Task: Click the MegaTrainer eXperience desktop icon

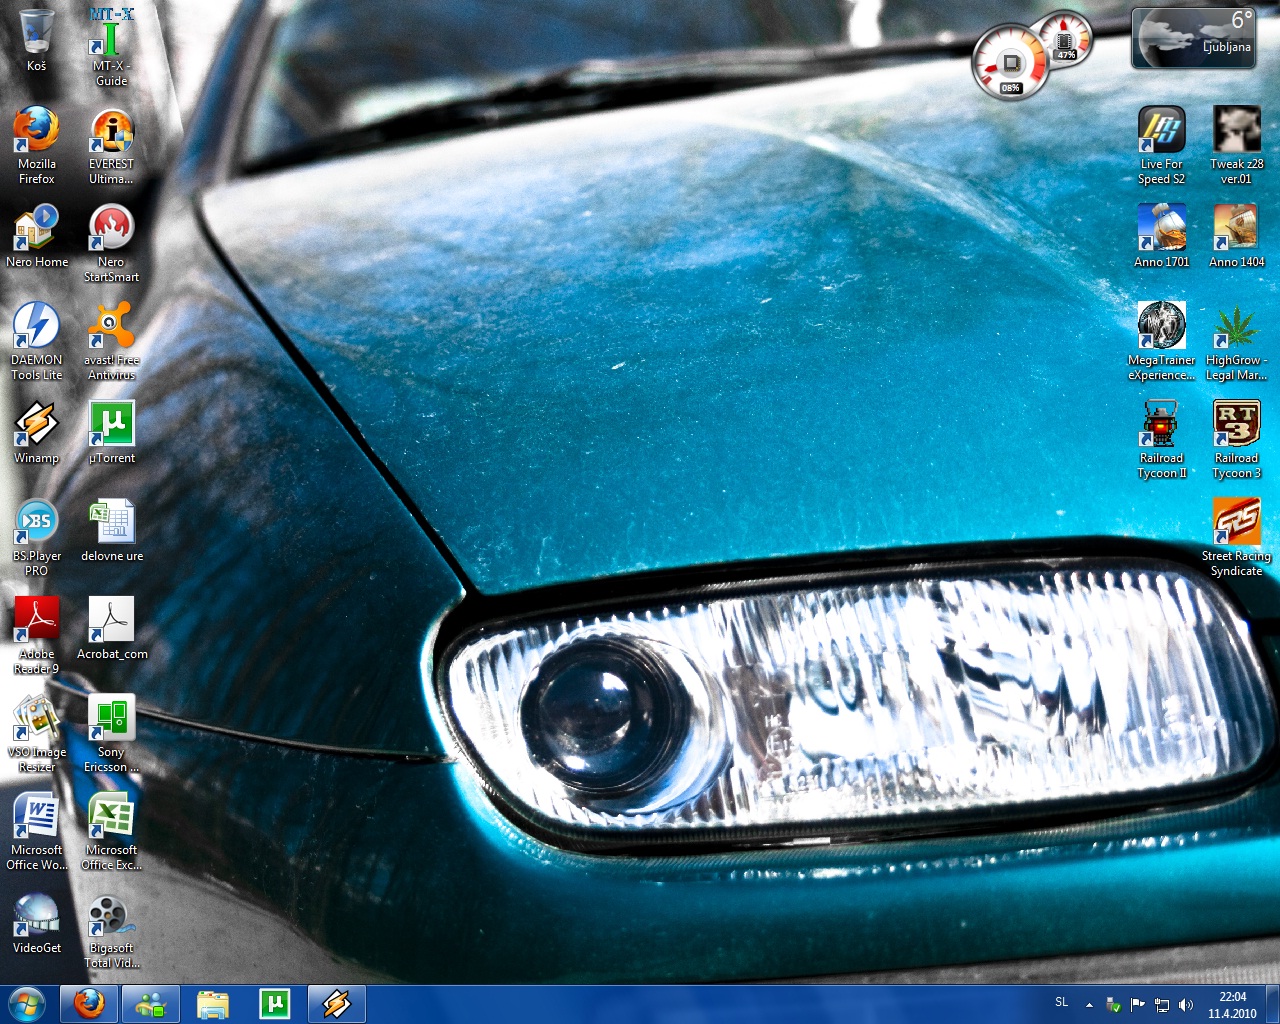Action: [x=1162, y=342]
